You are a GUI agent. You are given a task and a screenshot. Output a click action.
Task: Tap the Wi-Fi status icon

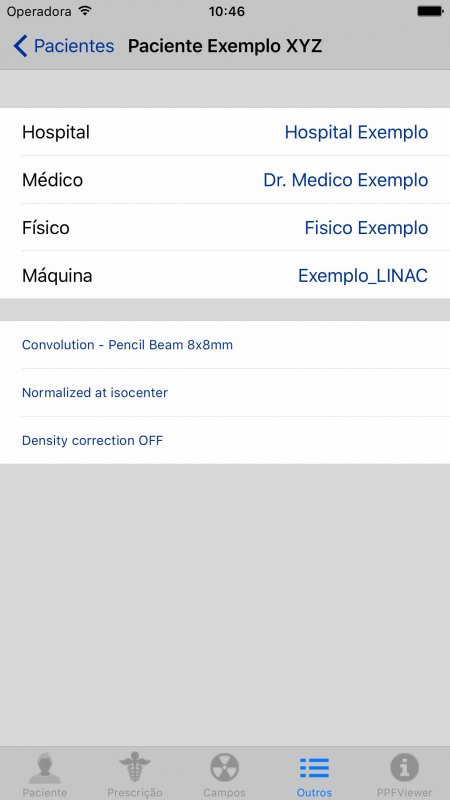tap(86, 11)
